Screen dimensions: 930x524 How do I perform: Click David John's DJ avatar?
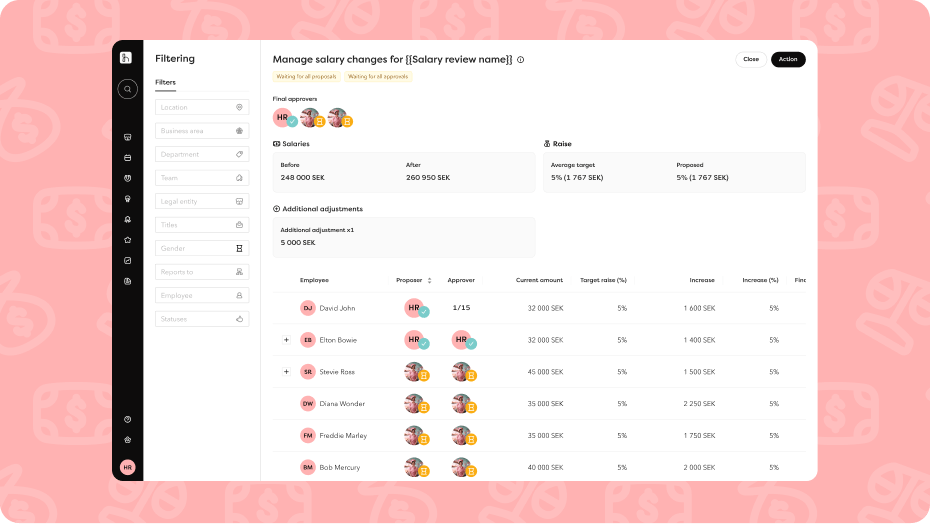coord(307,308)
